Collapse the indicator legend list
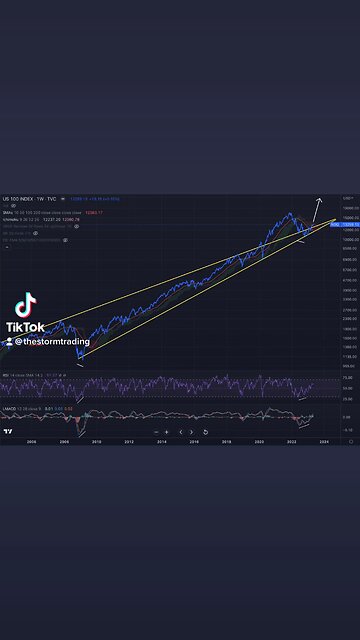Viewport: 360px width, 640px height. pyautogui.click(x=7, y=247)
